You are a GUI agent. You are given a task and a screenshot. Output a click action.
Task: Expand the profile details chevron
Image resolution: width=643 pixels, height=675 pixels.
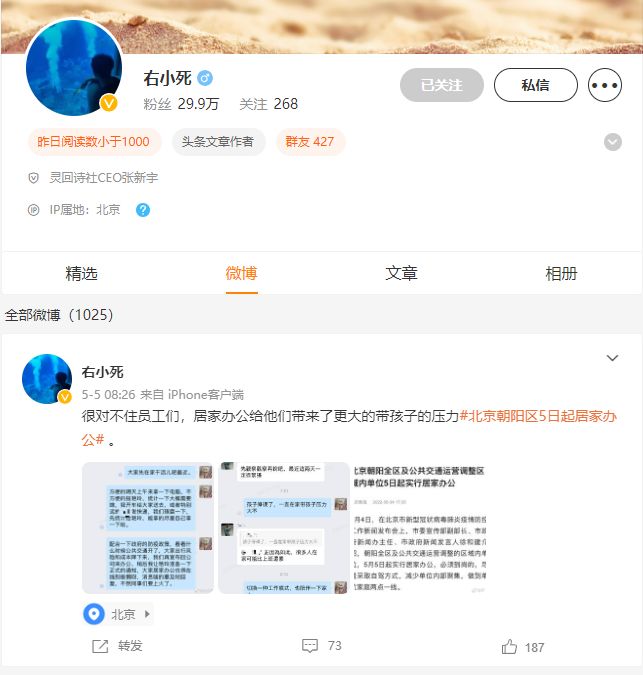click(612, 142)
